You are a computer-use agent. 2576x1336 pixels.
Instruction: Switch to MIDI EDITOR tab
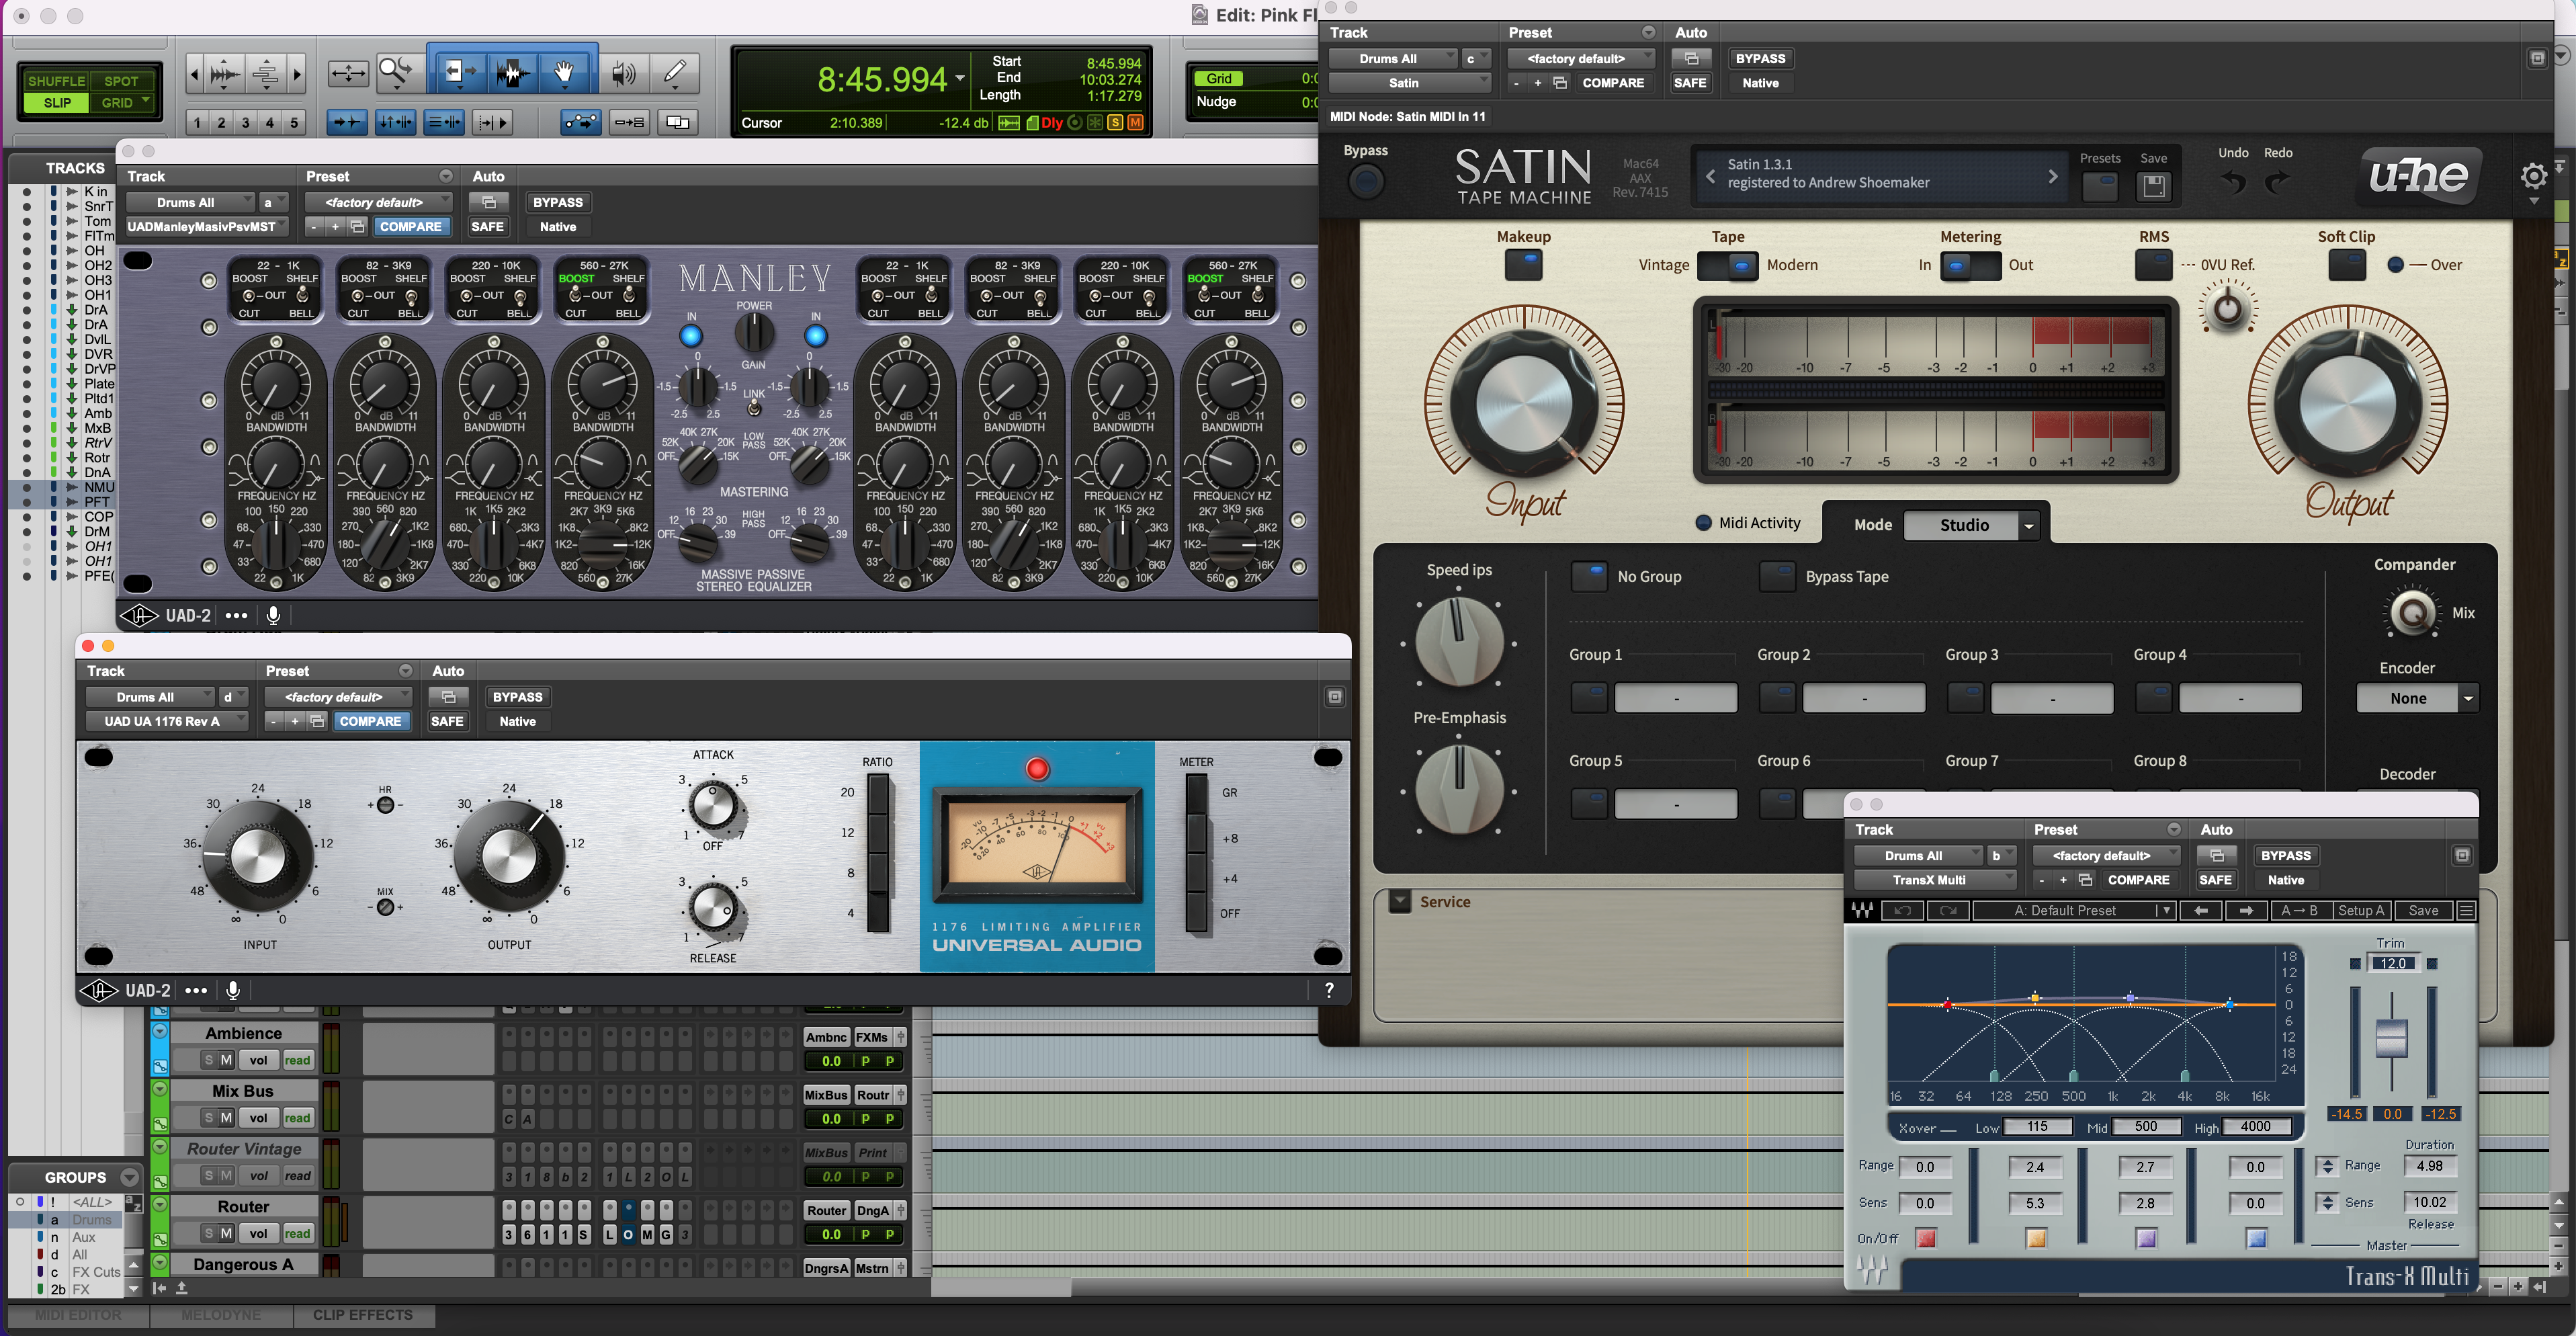(78, 1315)
